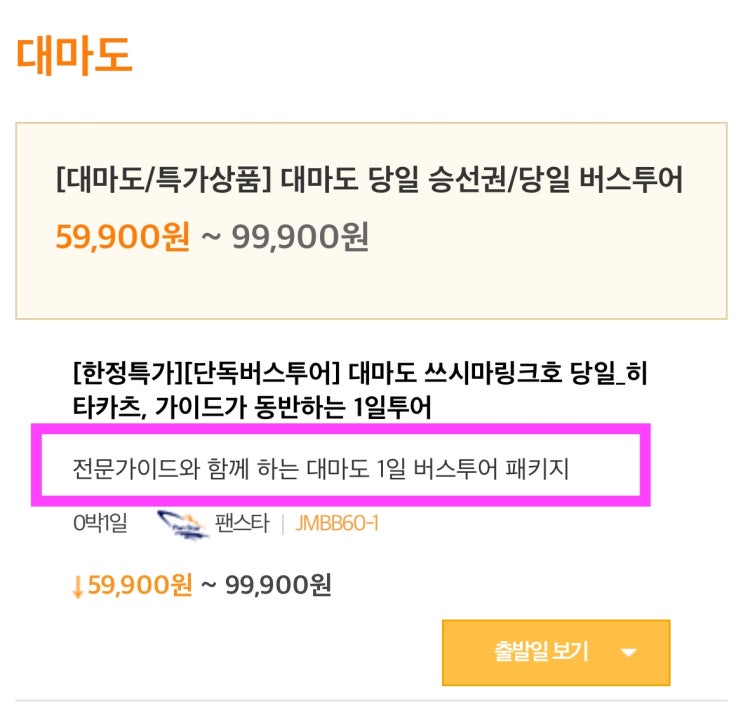Open the 당일 승선권/당일 버스투어 banner title
Image resolution: width=743 pixels, height=723 pixels.
tap(482, 180)
